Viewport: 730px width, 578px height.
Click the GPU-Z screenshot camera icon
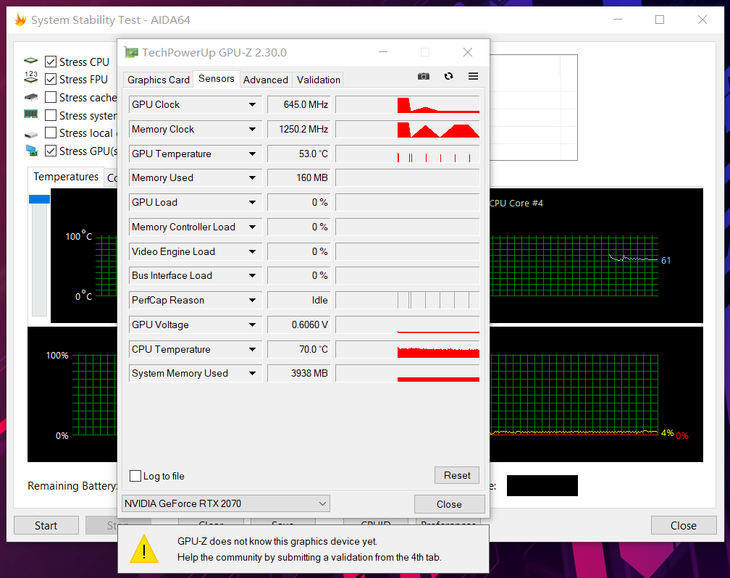423,77
